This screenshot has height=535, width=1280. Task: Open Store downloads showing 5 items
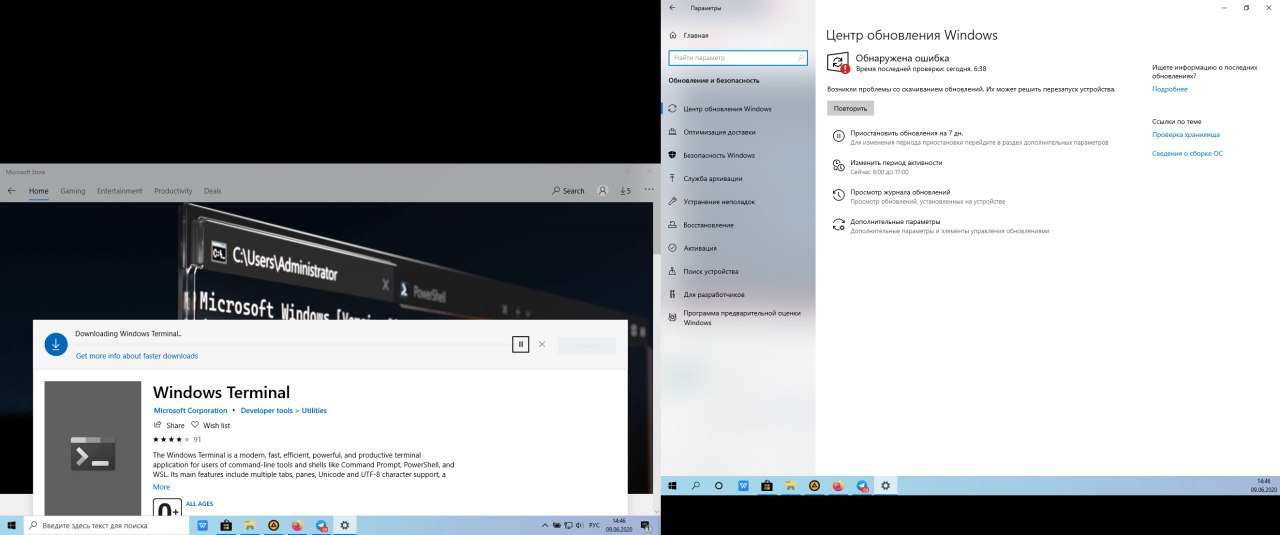click(x=625, y=191)
